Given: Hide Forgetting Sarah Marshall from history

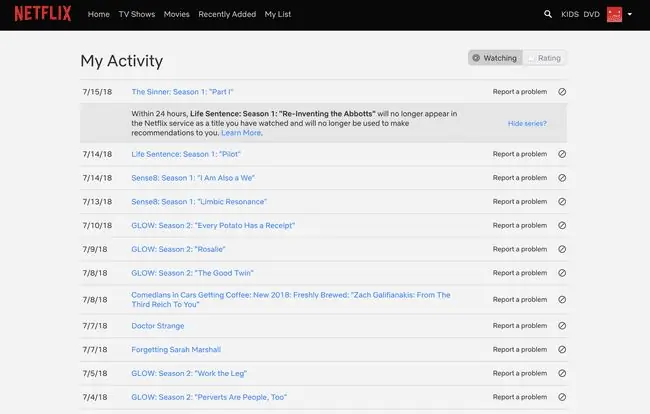Looking at the screenshot, I should (x=562, y=349).
